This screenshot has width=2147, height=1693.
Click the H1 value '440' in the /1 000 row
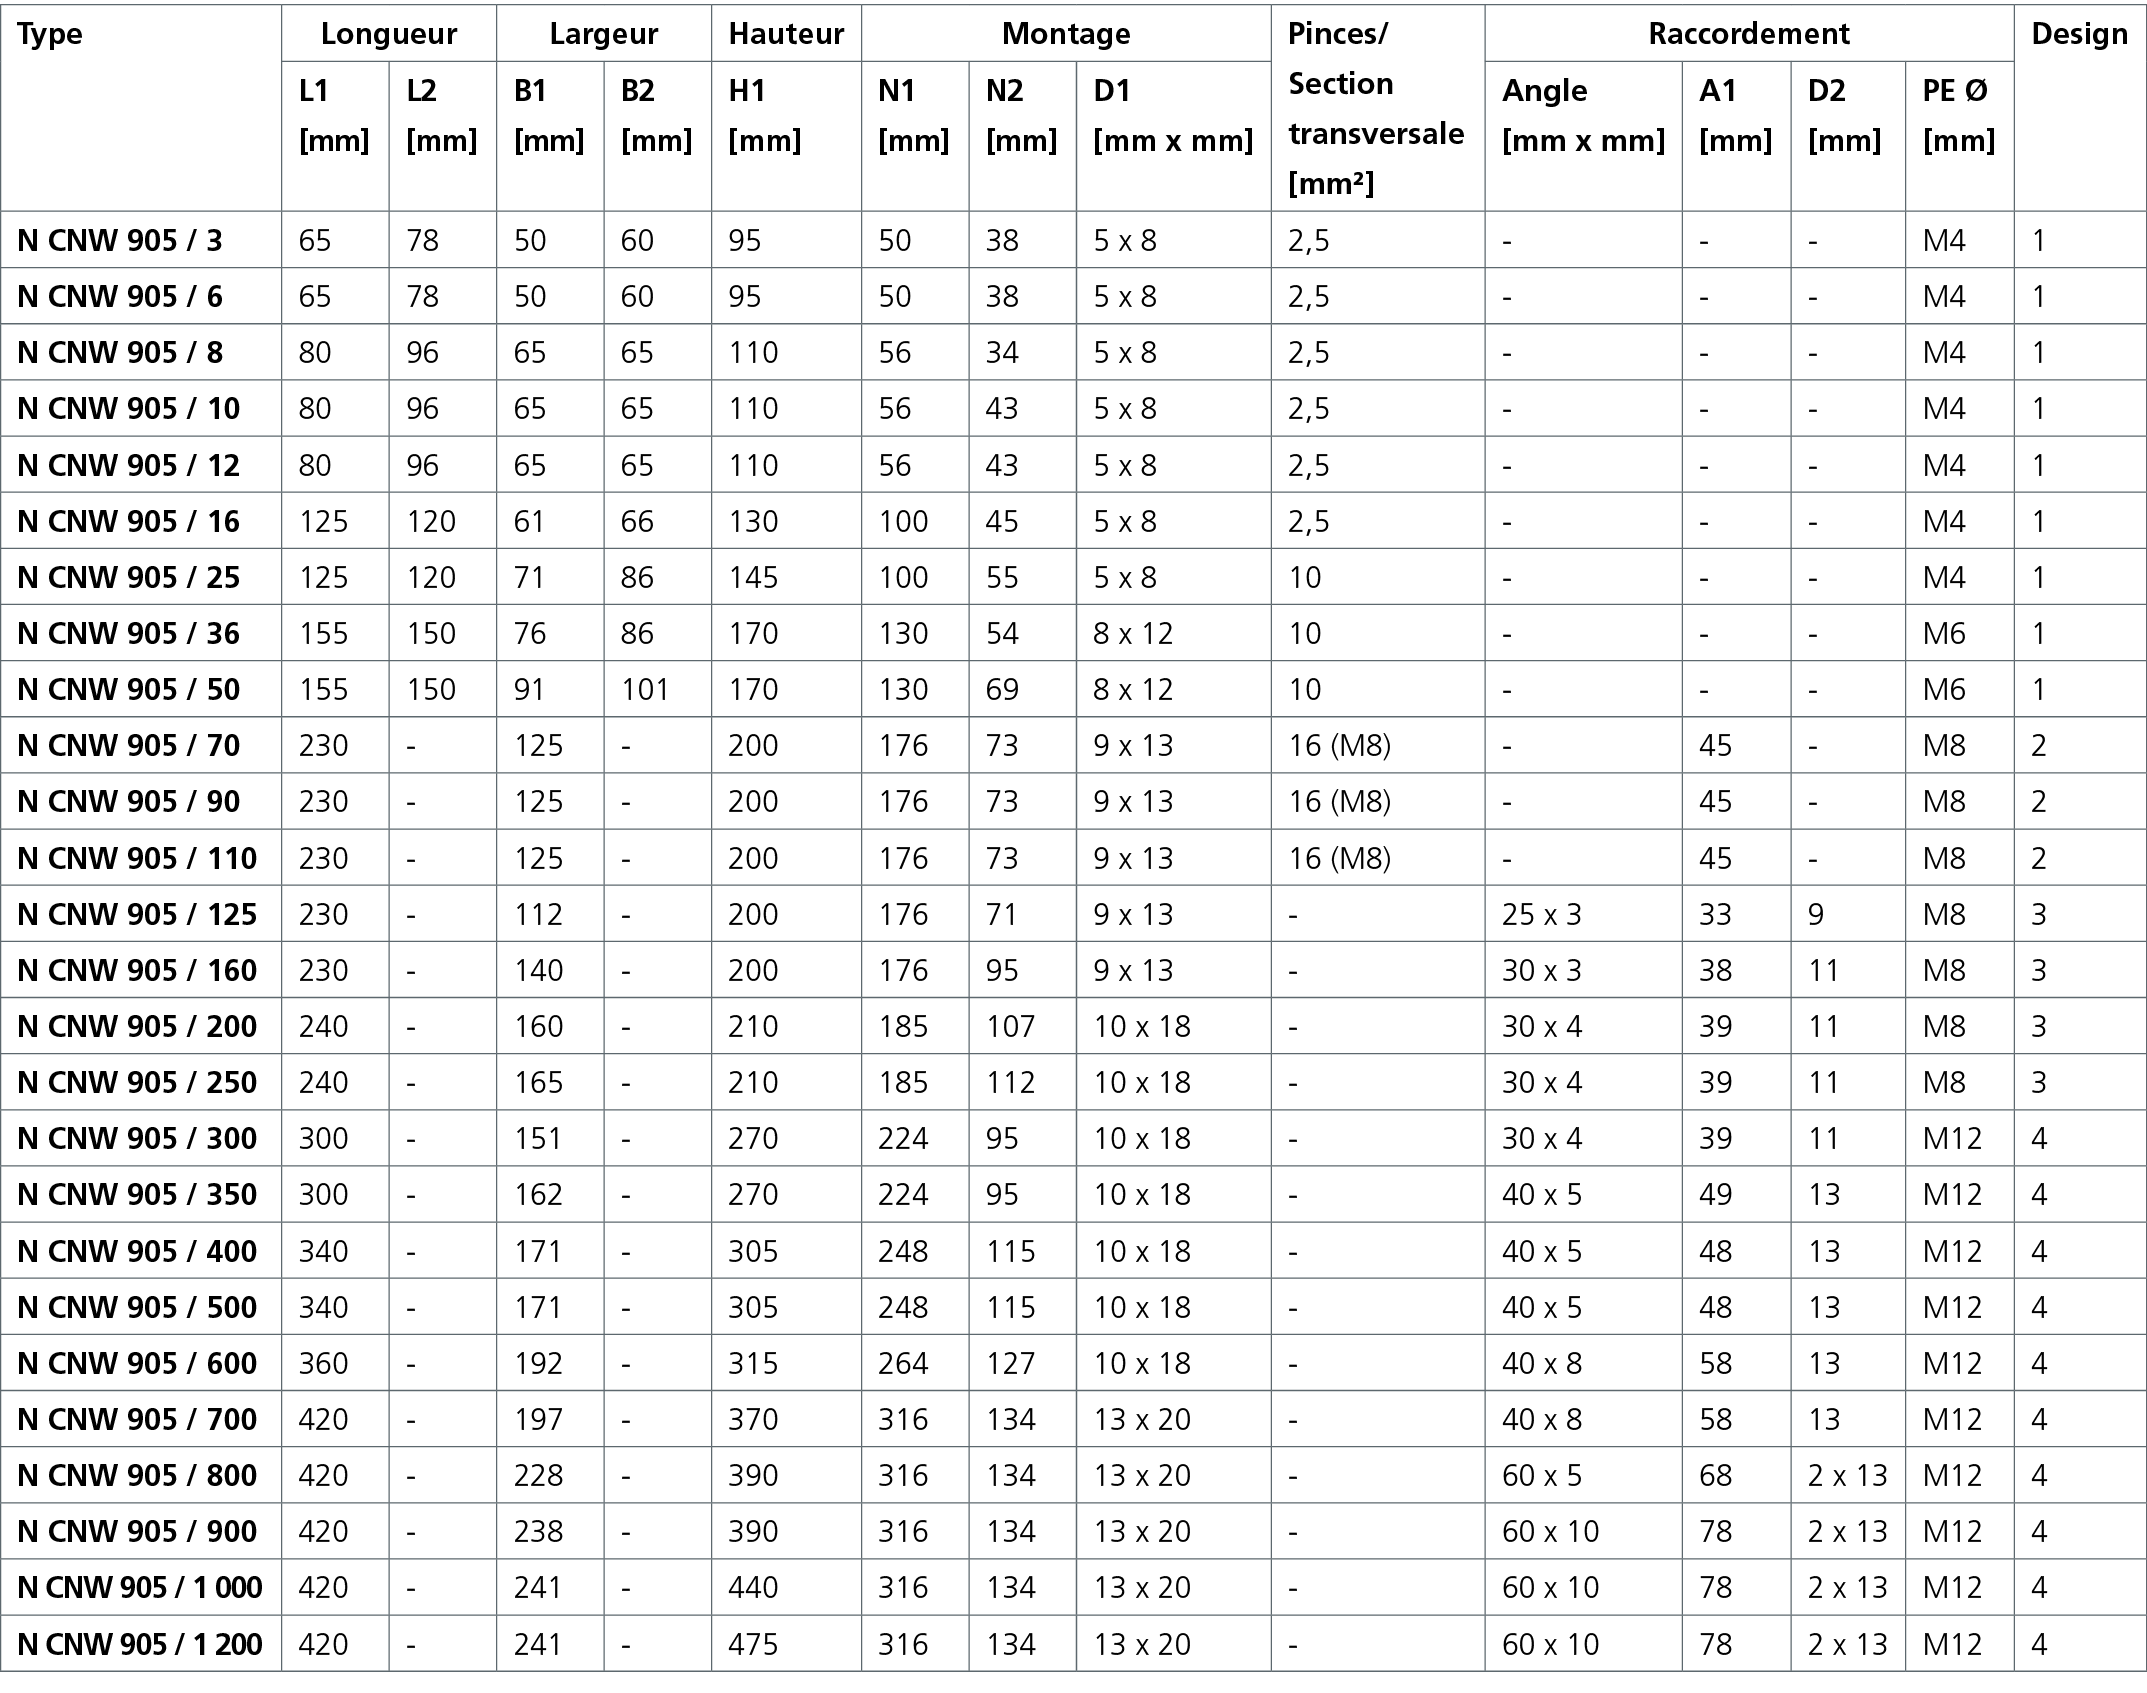[x=753, y=1587]
